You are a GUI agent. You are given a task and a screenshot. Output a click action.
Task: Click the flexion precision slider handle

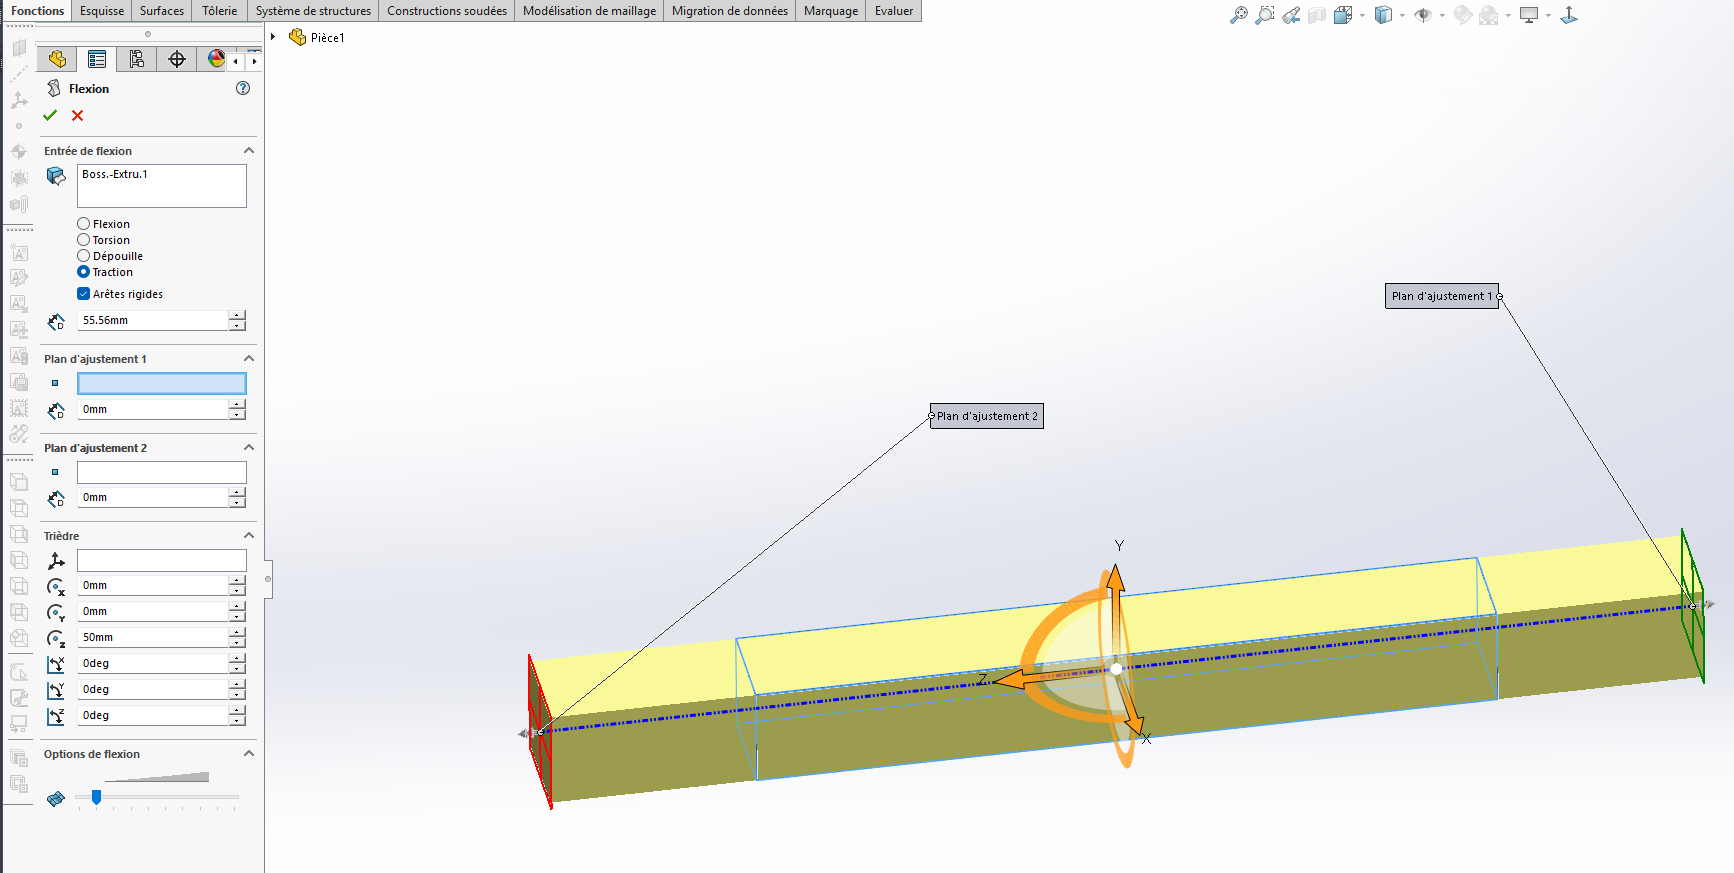coord(96,797)
